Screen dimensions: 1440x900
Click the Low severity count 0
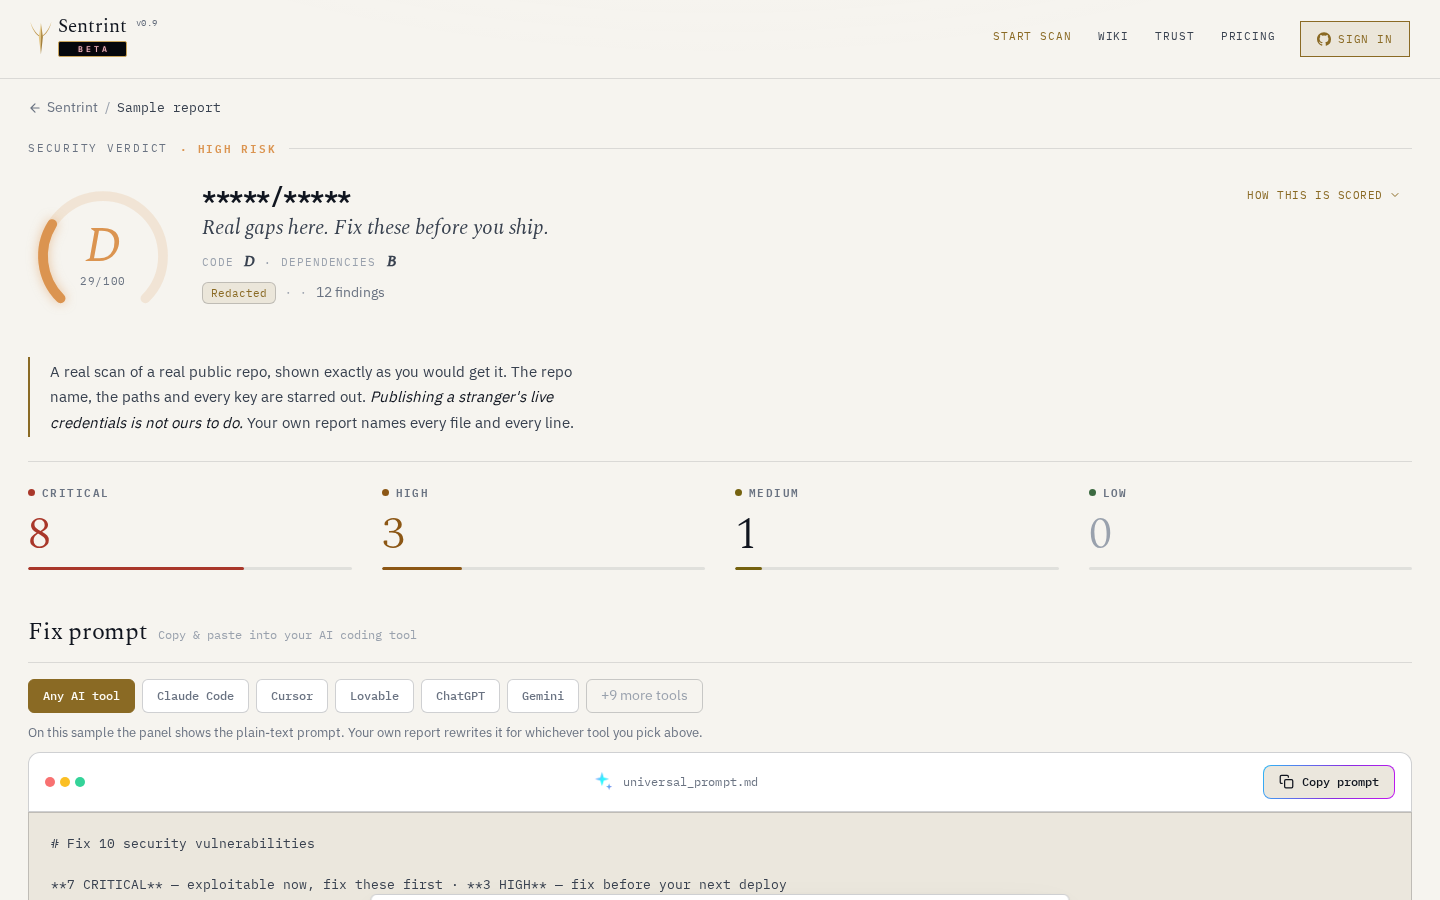point(1100,534)
